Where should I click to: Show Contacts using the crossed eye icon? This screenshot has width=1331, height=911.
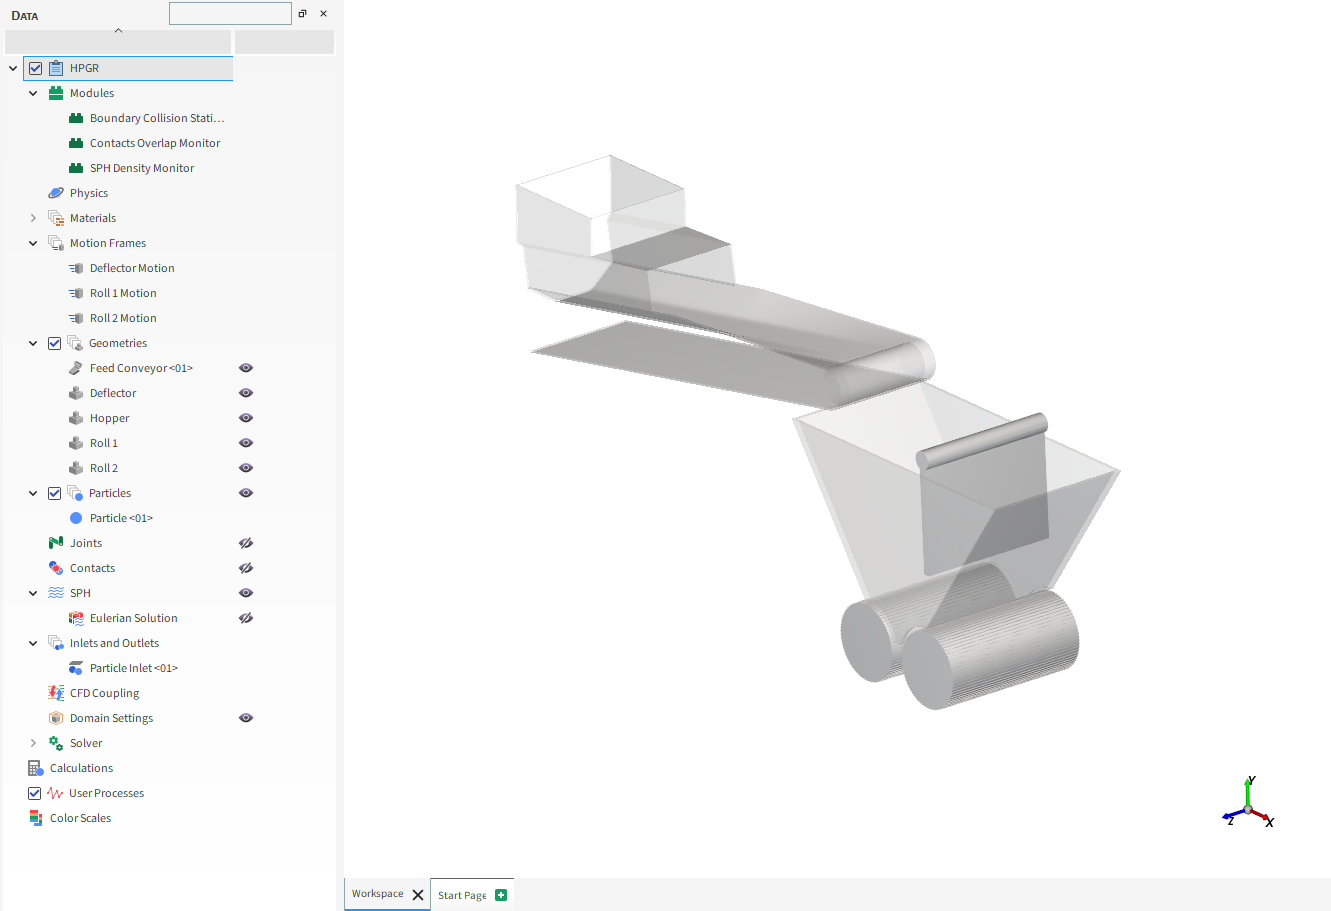coord(246,568)
